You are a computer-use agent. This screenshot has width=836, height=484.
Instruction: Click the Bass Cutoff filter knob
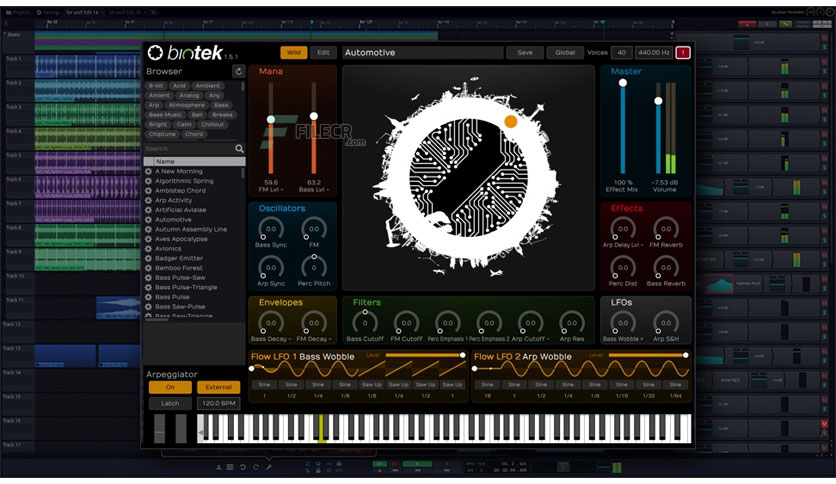(365, 322)
